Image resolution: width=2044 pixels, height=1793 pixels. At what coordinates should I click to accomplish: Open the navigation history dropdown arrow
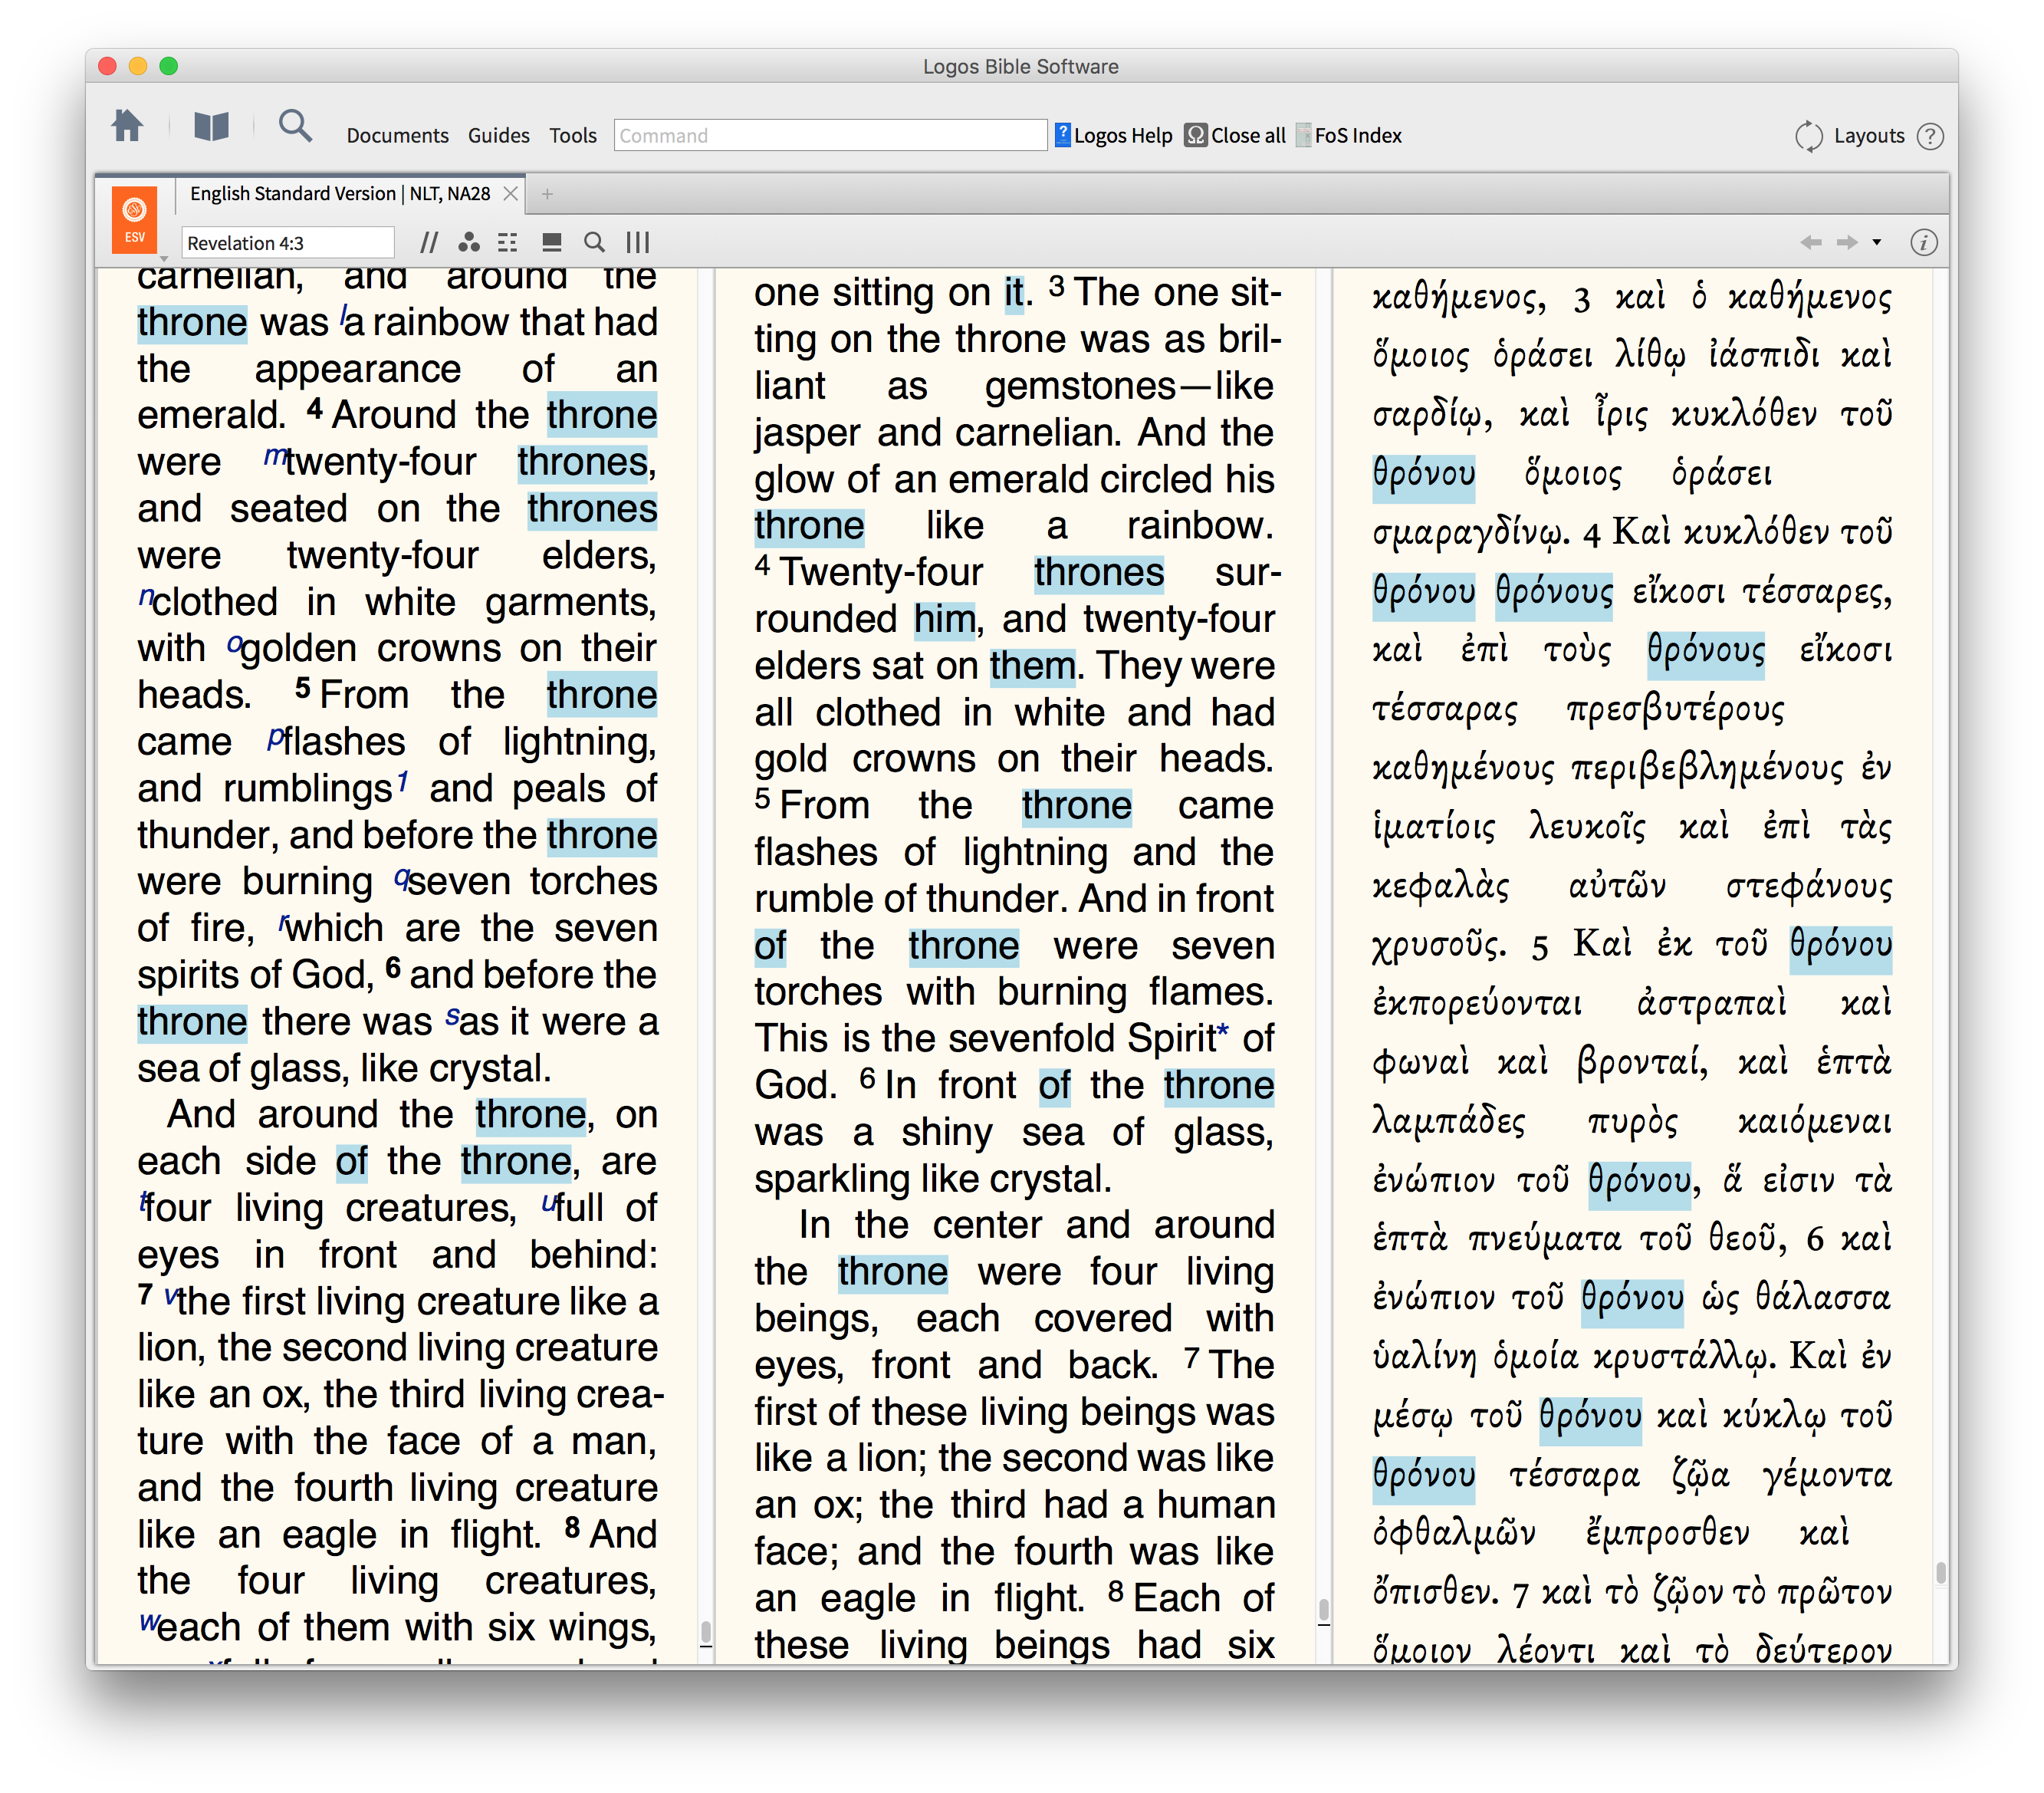point(1877,243)
